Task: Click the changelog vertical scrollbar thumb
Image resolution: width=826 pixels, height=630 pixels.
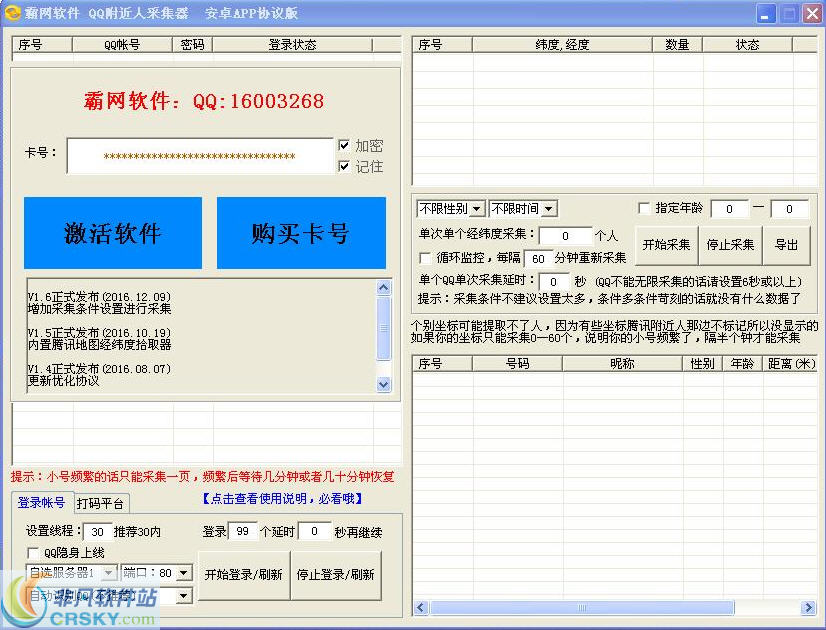Action: point(384,328)
